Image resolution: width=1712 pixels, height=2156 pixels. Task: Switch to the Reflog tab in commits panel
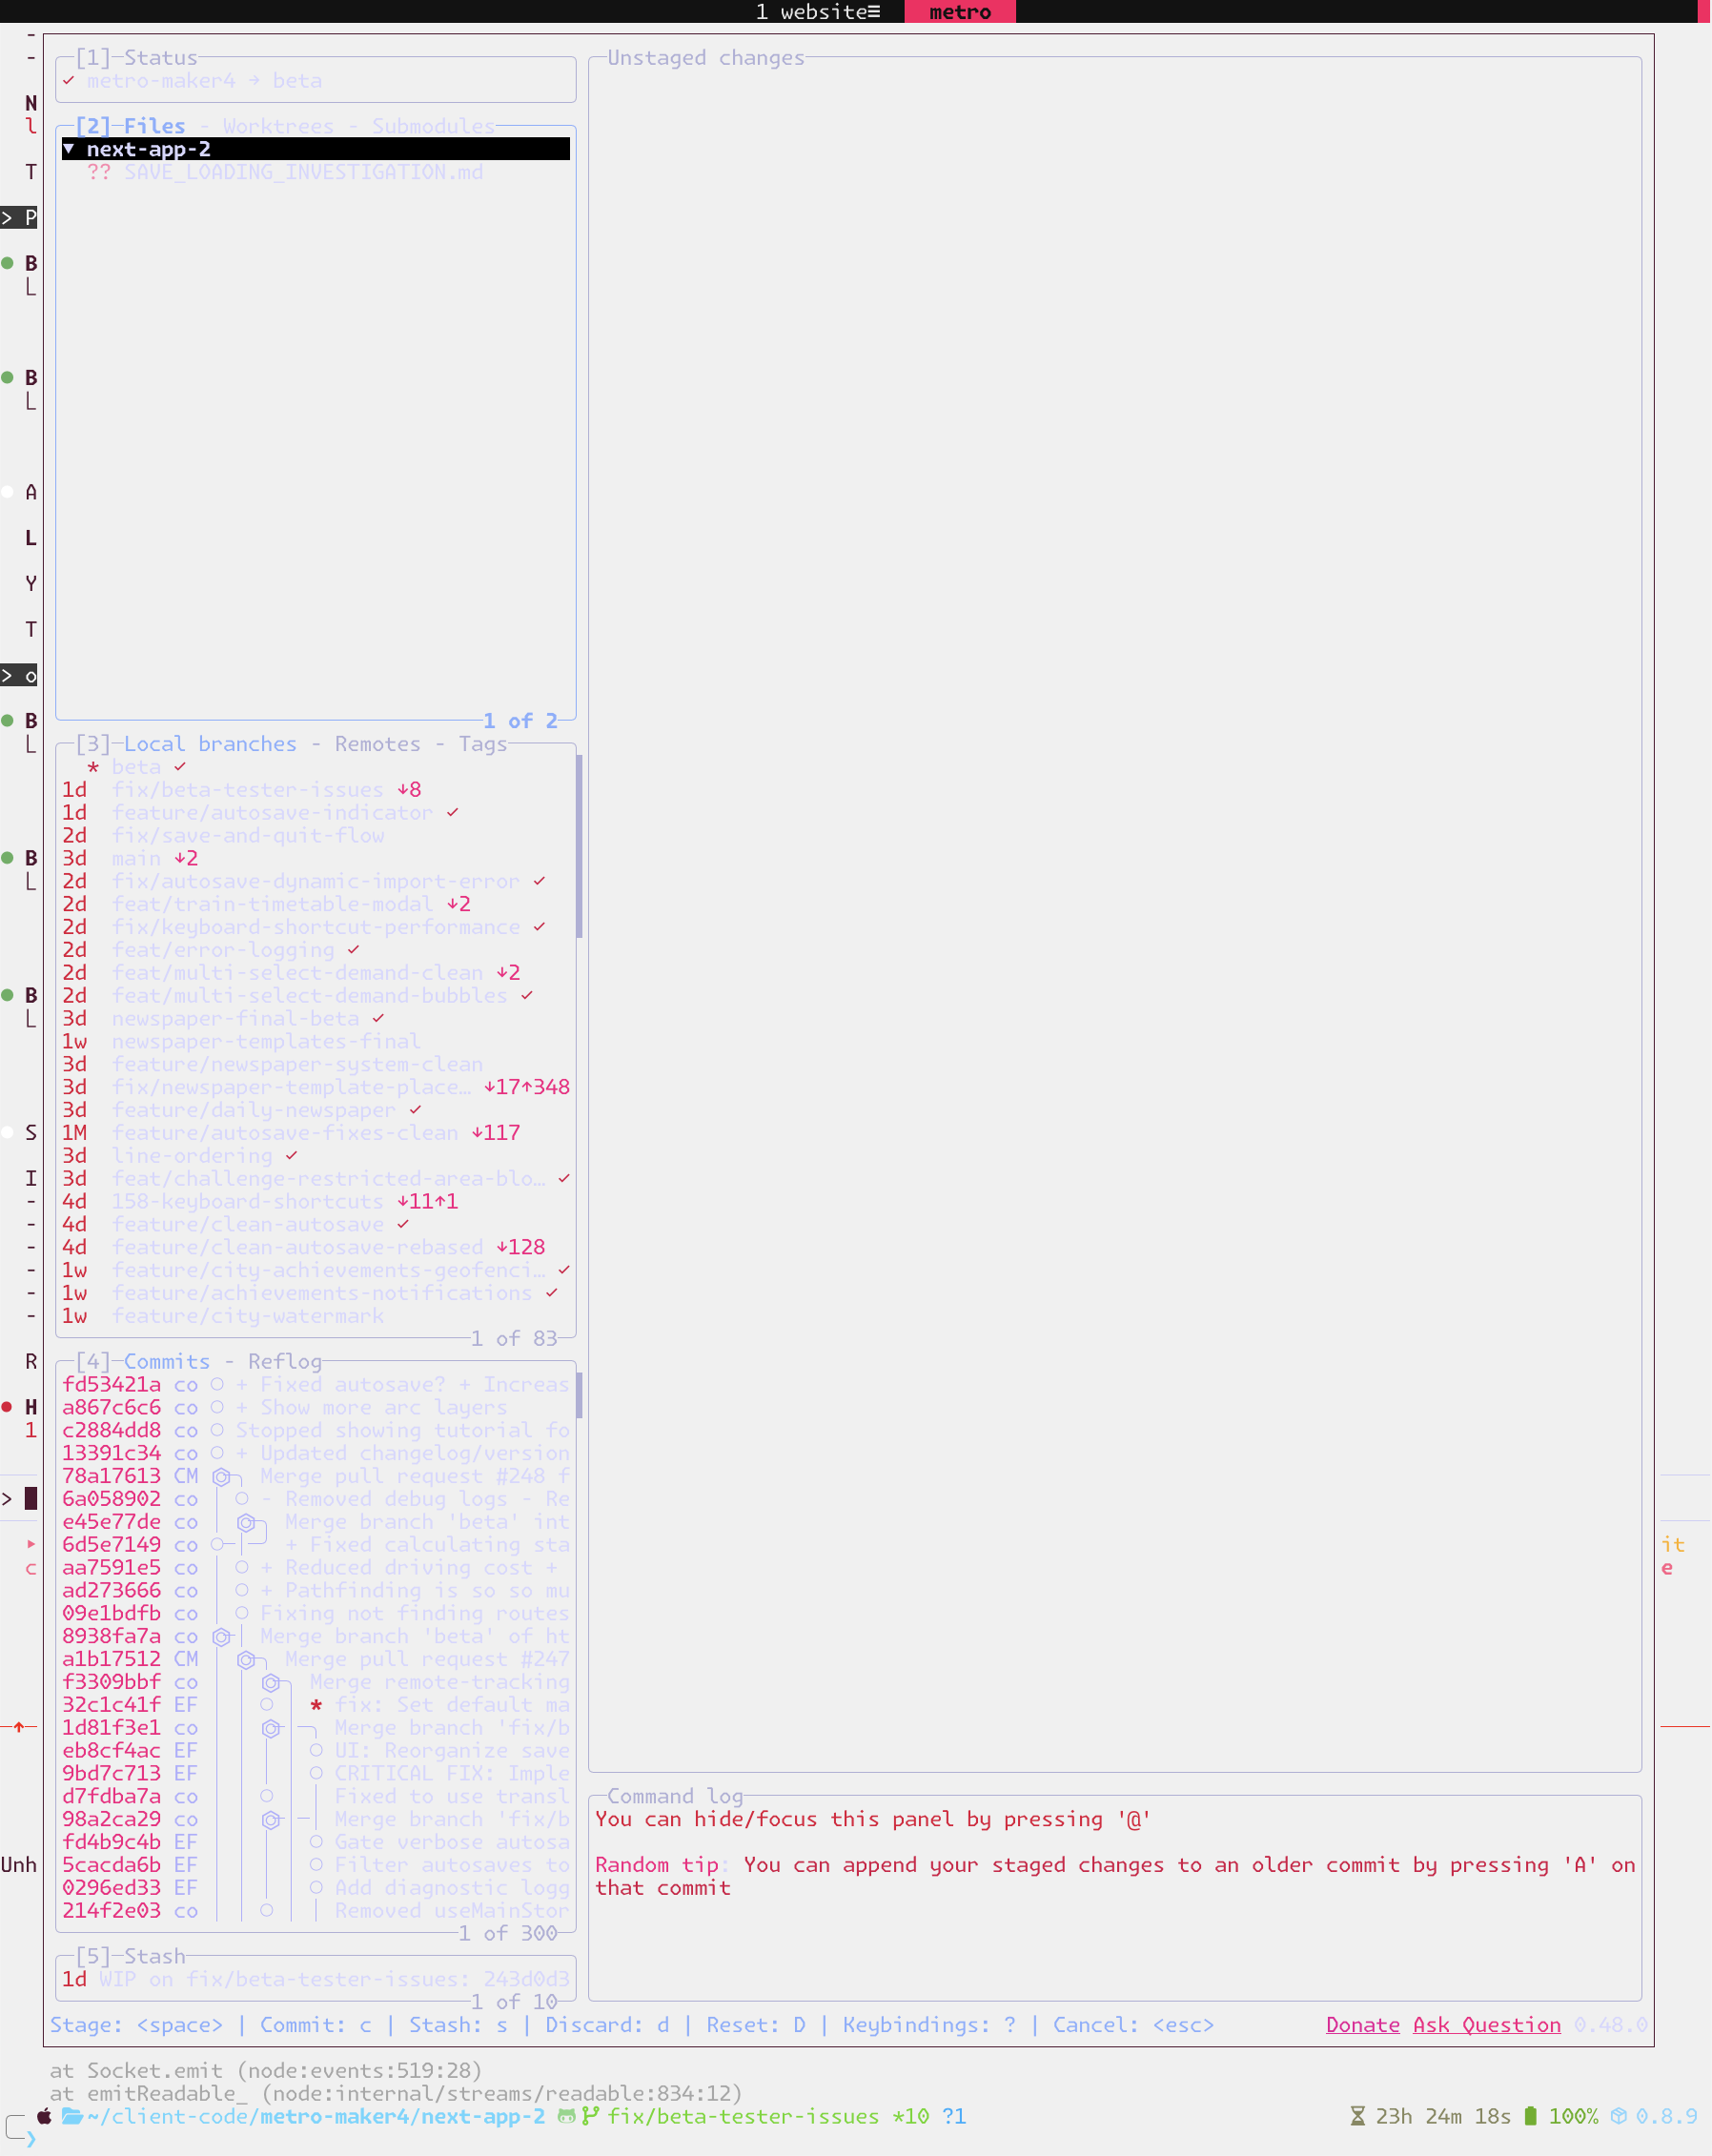[x=286, y=1361]
